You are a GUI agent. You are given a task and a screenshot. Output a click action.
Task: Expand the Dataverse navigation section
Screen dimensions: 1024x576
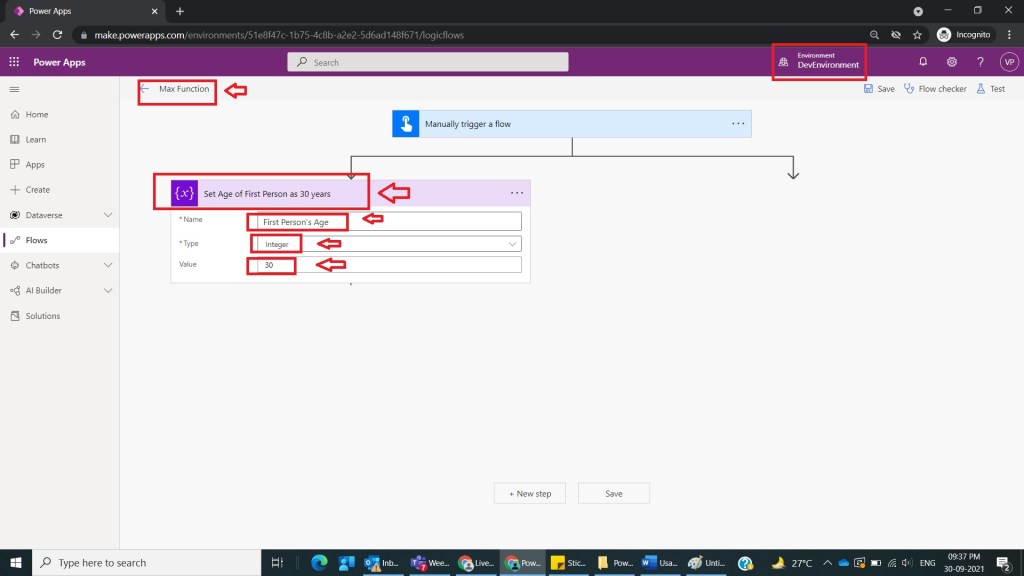pos(108,215)
